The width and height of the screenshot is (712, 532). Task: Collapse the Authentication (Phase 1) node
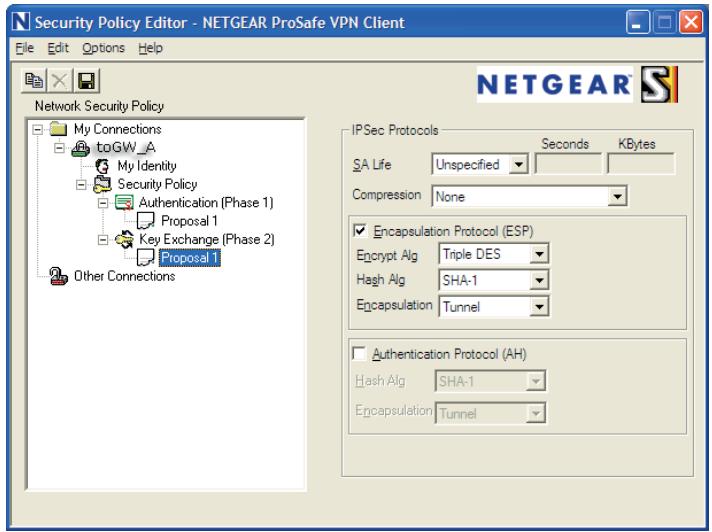point(103,203)
